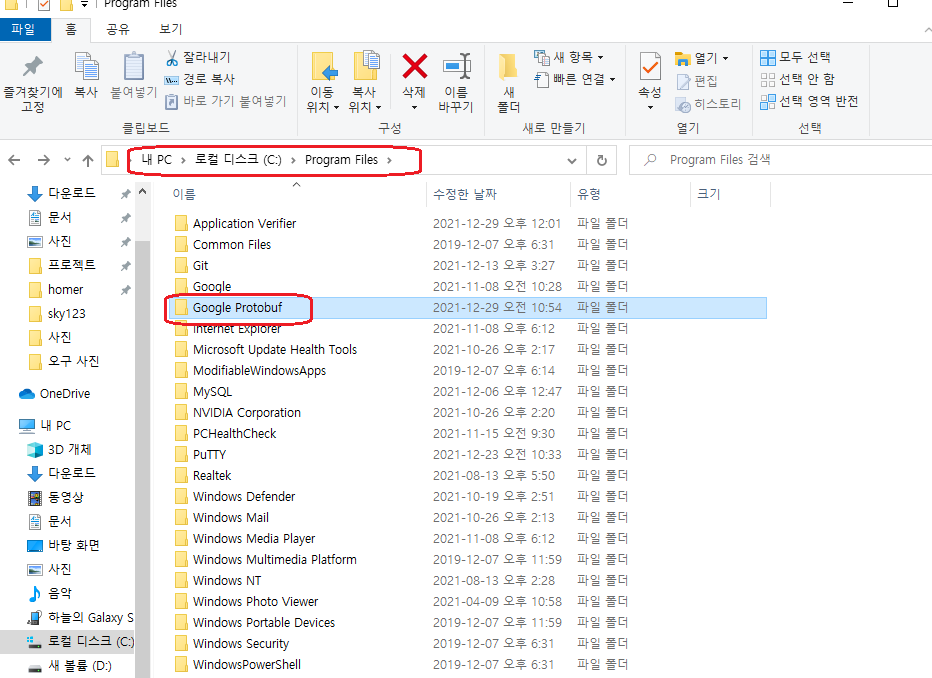Switch to the 보기 (View) tab
This screenshot has height=678, width=932.
[171, 29]
